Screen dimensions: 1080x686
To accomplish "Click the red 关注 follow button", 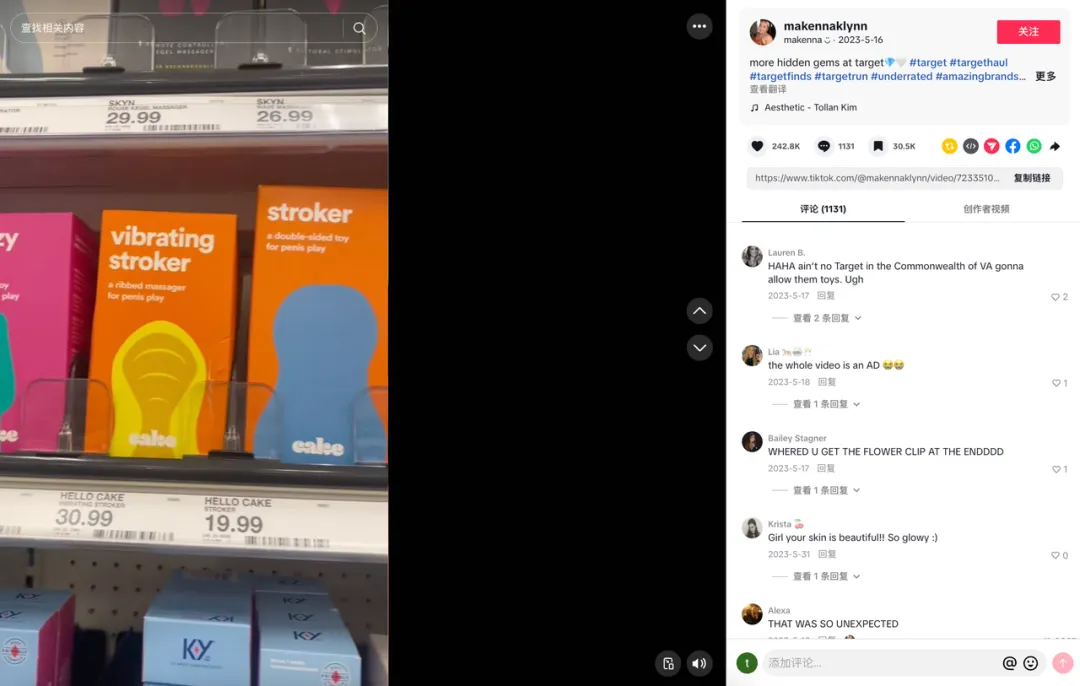I will (1028, 32).
